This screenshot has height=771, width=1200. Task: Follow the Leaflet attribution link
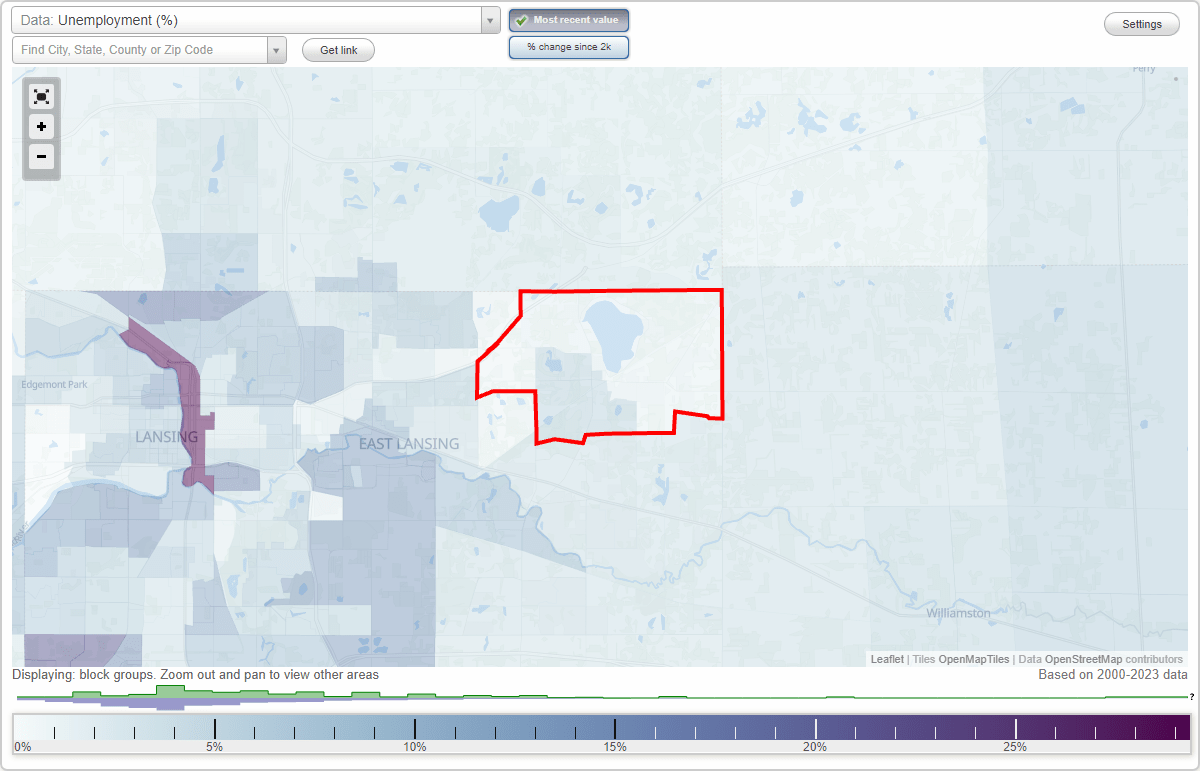pyautogui.click(x=886, y=659)
